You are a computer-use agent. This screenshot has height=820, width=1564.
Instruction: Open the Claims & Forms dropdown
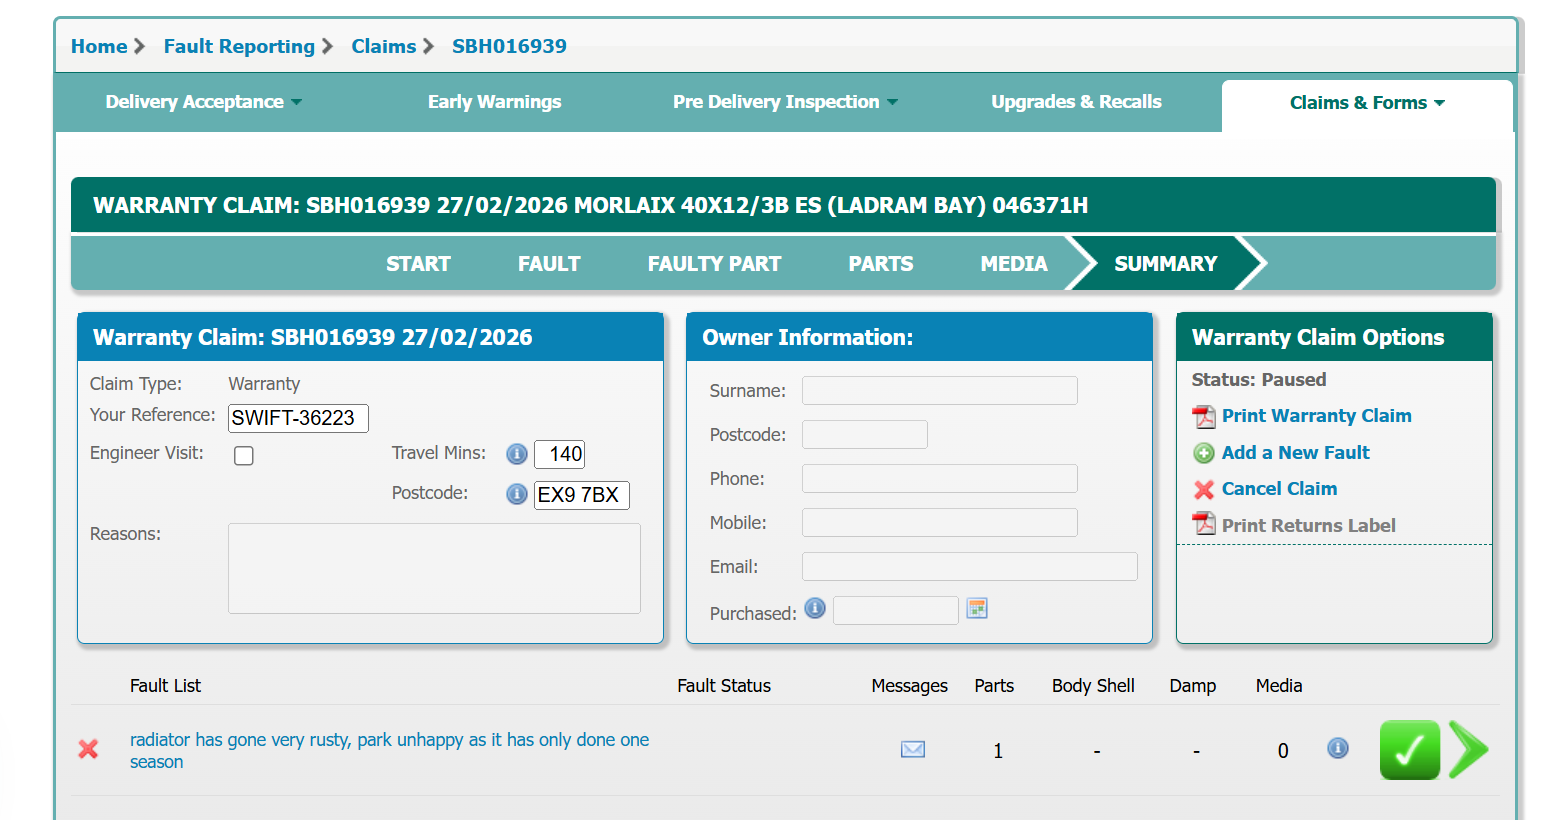point(1366,103)
